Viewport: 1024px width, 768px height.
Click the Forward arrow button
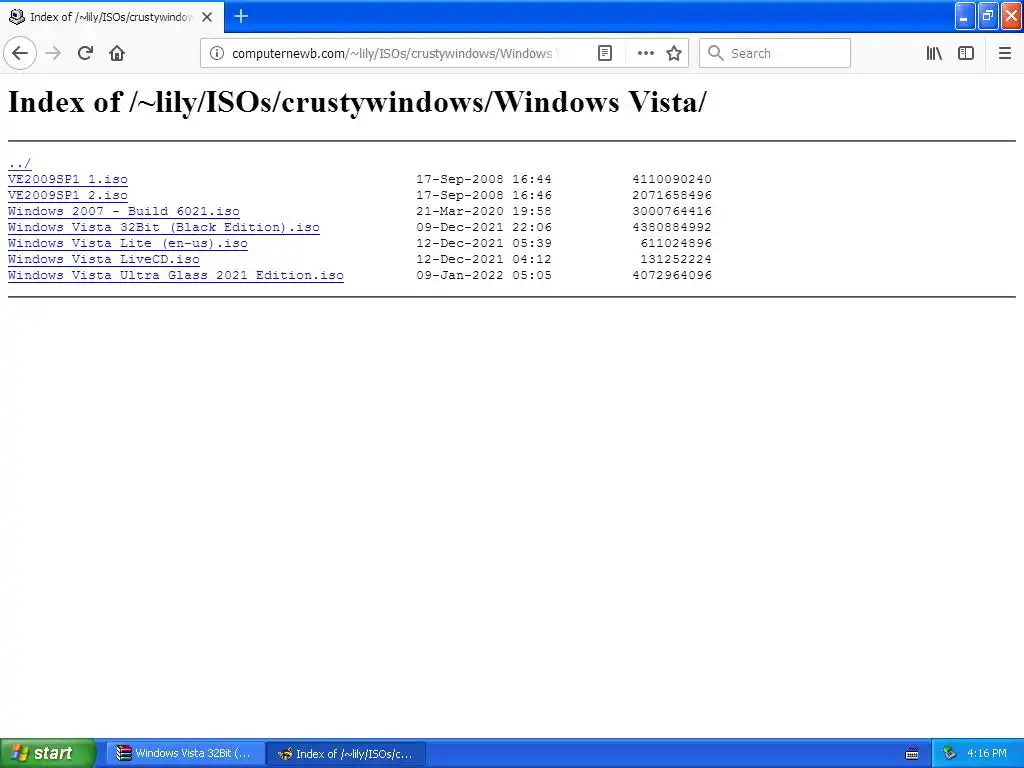(53, 53)
